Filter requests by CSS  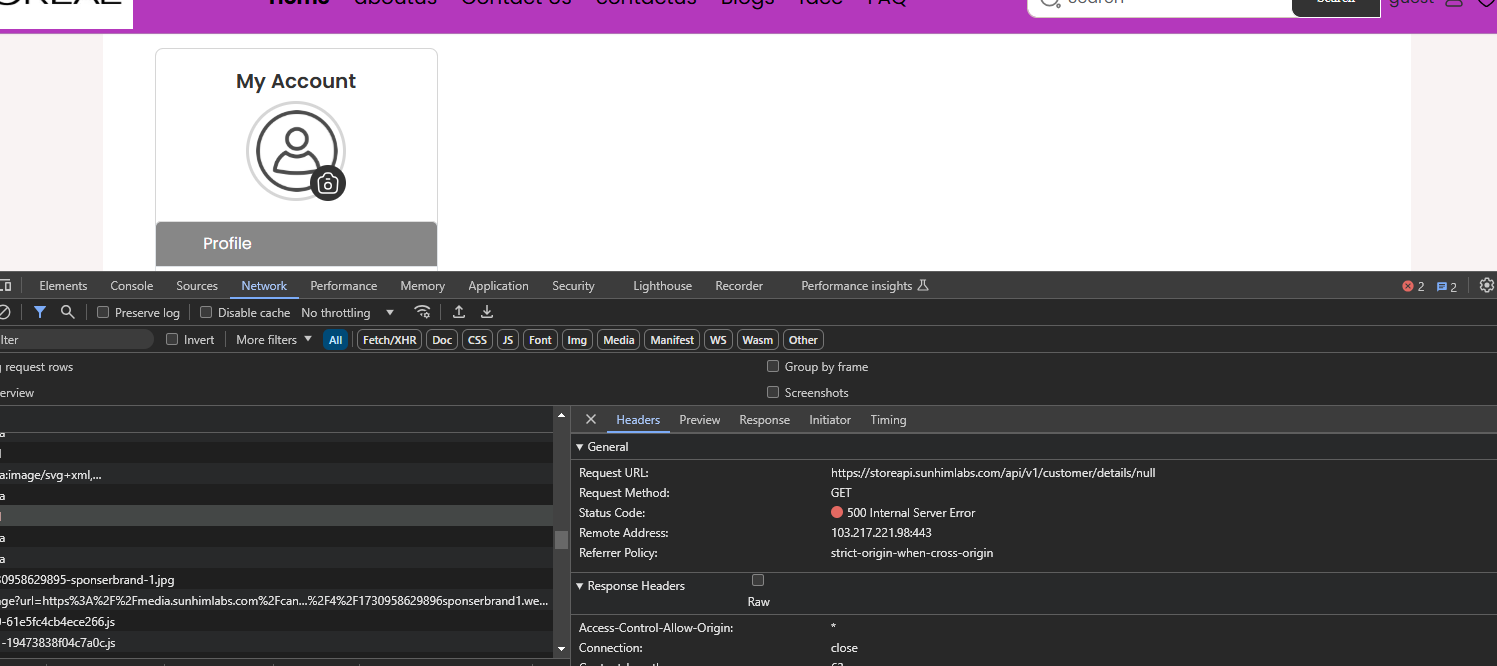tap(478, 340)
